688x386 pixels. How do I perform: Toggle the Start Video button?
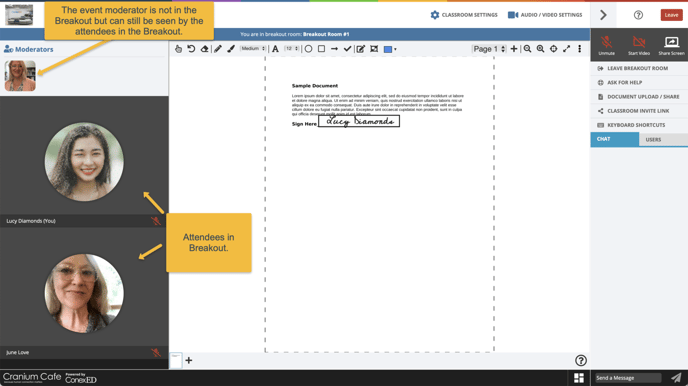tap(638, 45)
